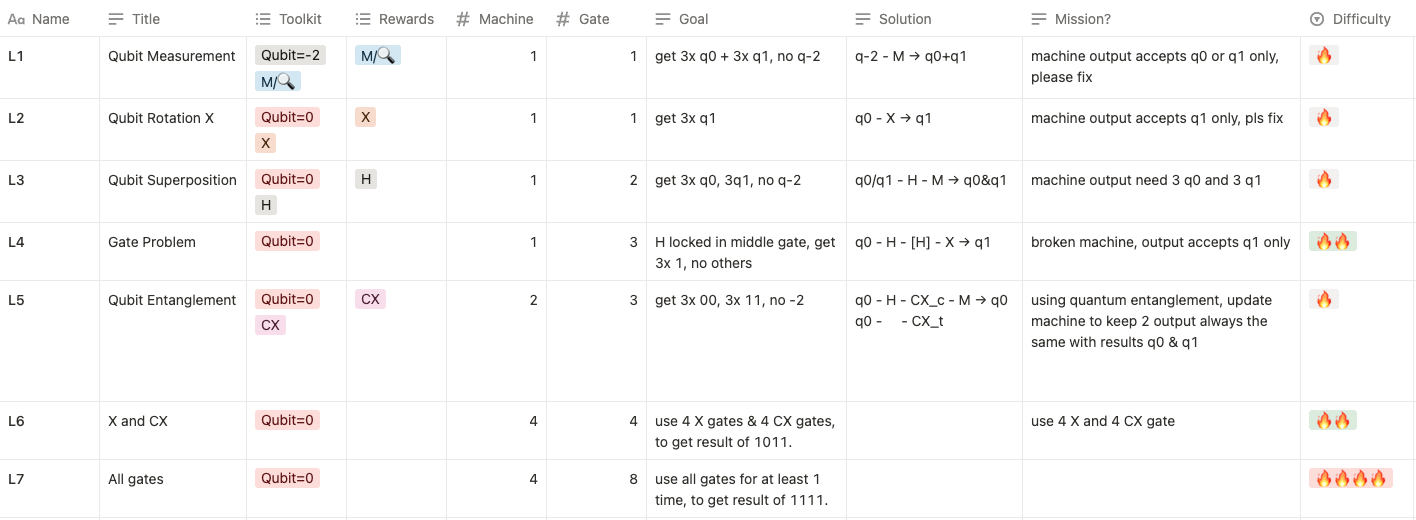Click the Title column text icon
Viewport: 1416px width, 520px height.
point(116,19)
